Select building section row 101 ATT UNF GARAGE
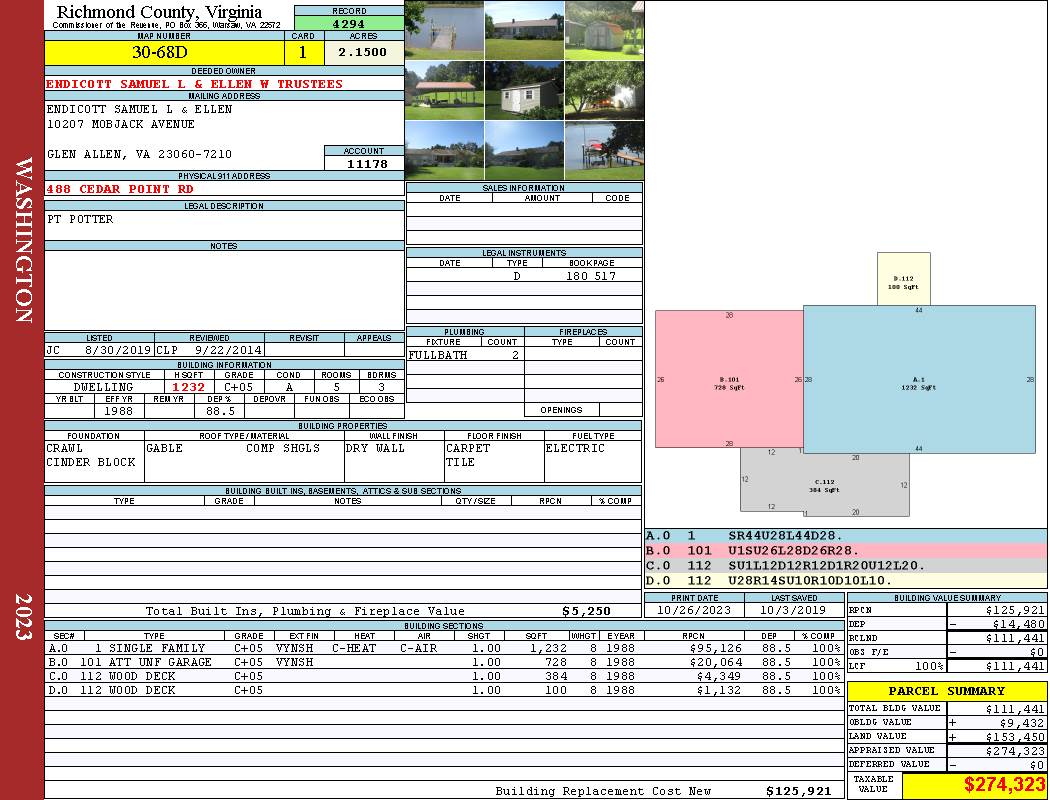The image size is (1050, 800). [x=443, y=662]
